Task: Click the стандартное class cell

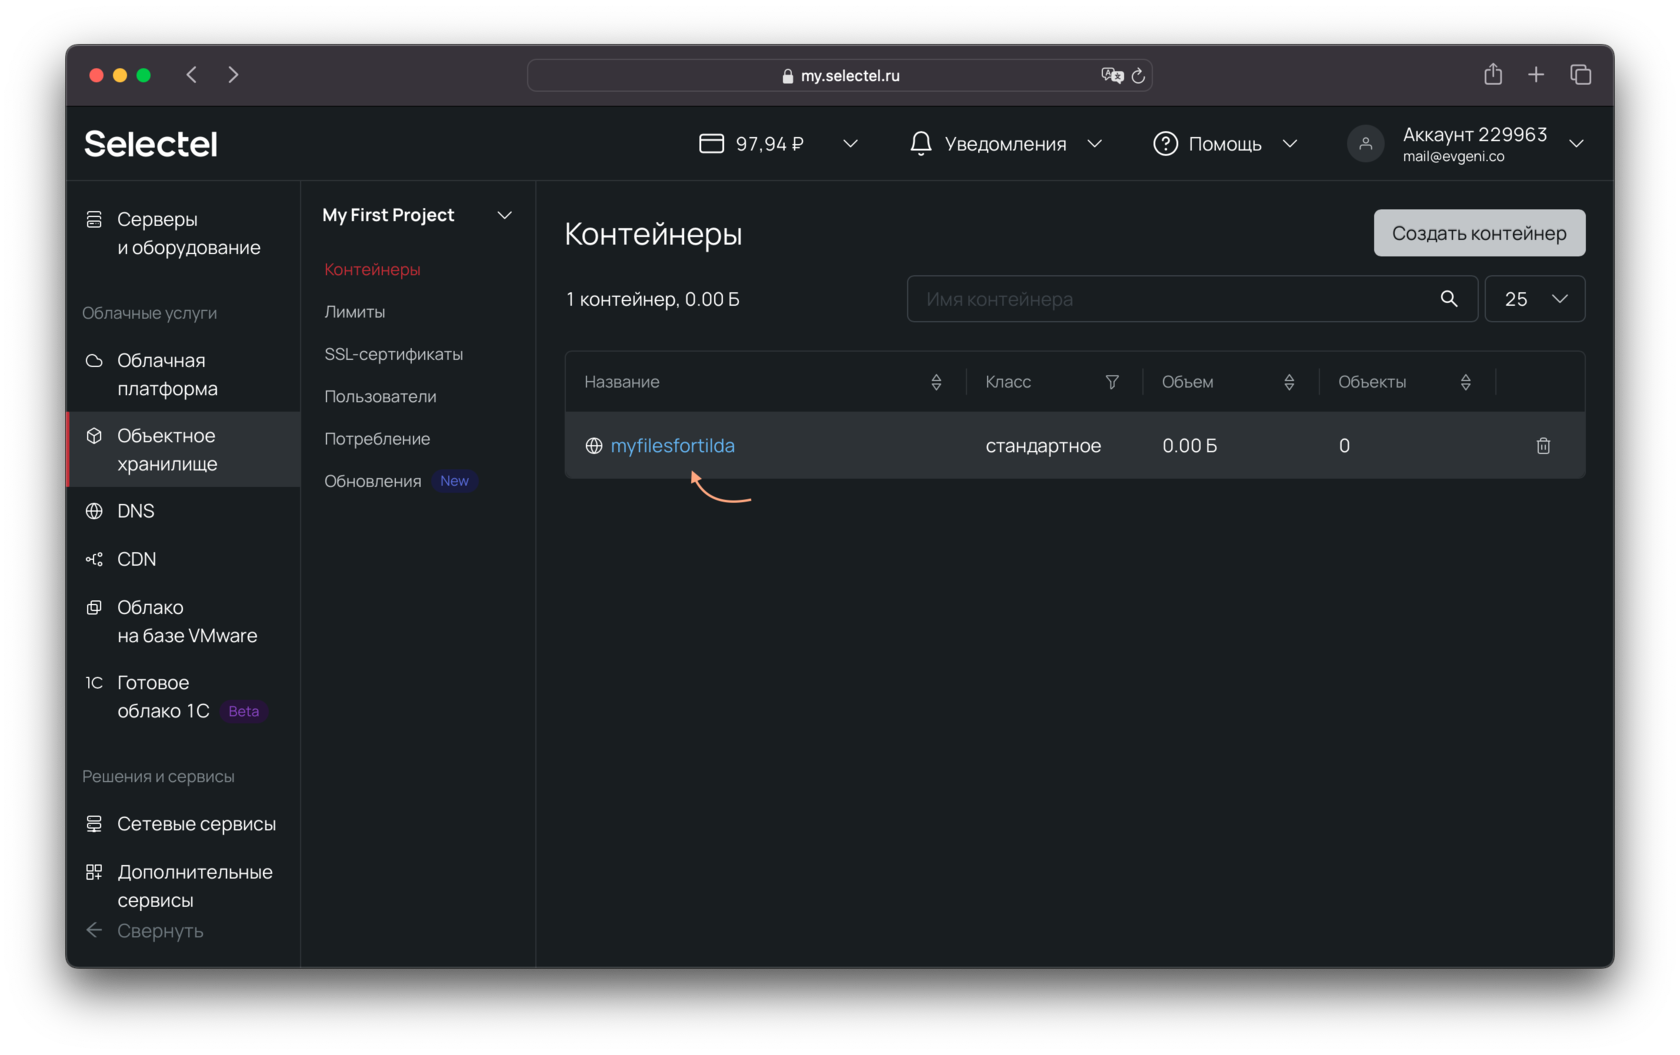Action: 1043,446
